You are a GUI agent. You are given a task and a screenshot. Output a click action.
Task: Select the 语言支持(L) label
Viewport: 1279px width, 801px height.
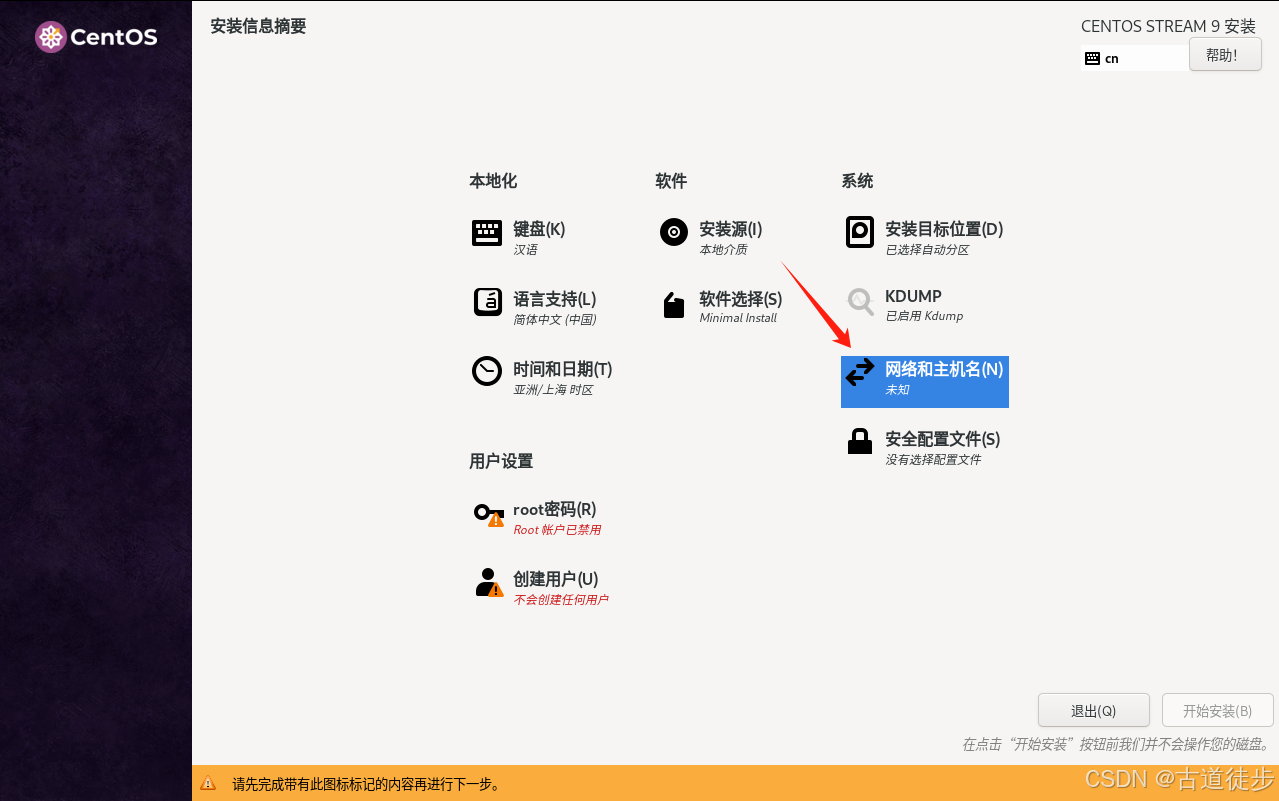(x=555, y=299)
